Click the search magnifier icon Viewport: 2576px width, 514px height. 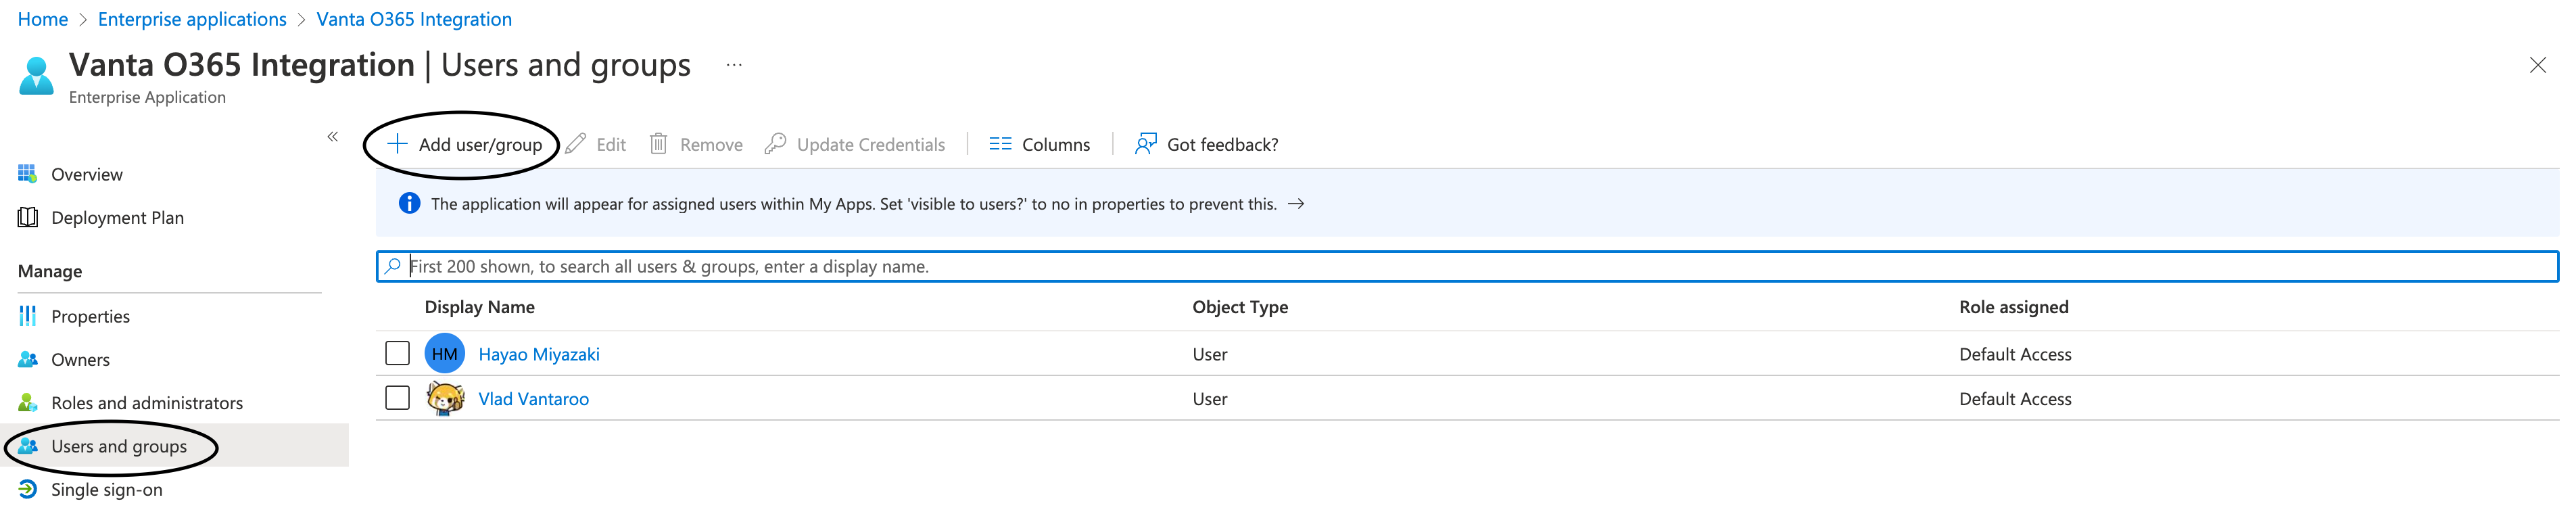393,266
